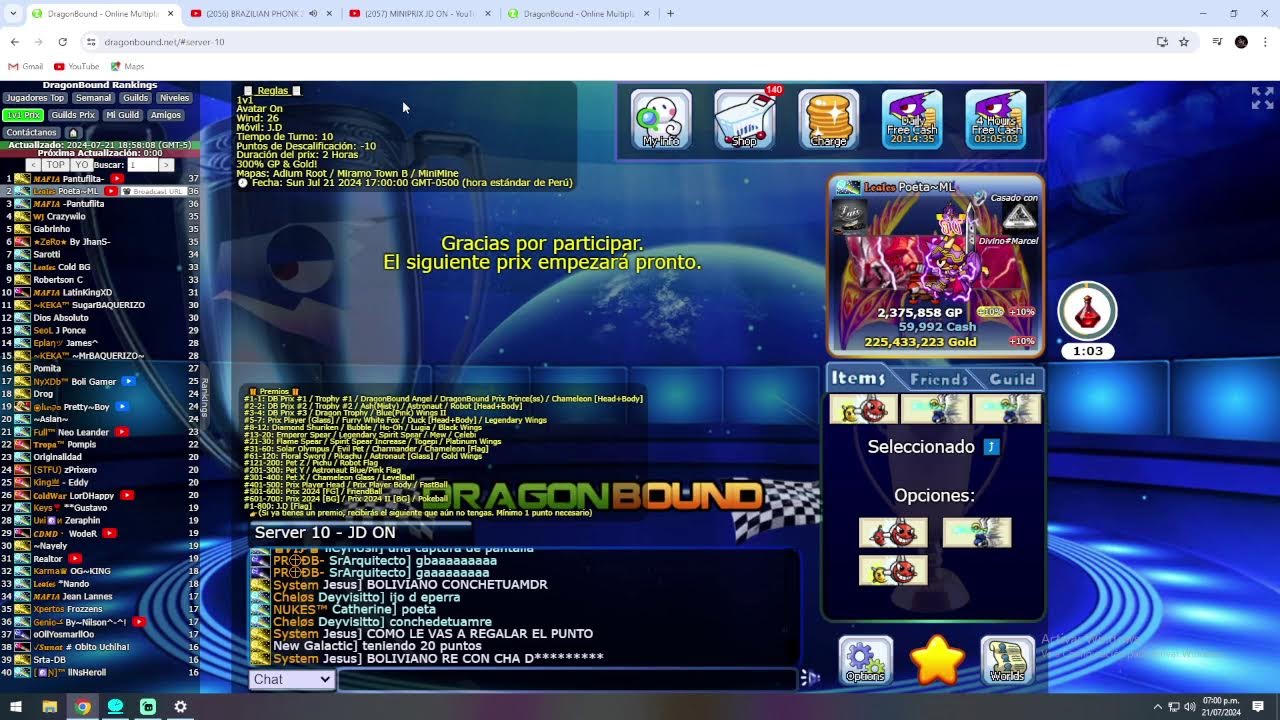Click the Reglas heading

click(x=273, y=90)
